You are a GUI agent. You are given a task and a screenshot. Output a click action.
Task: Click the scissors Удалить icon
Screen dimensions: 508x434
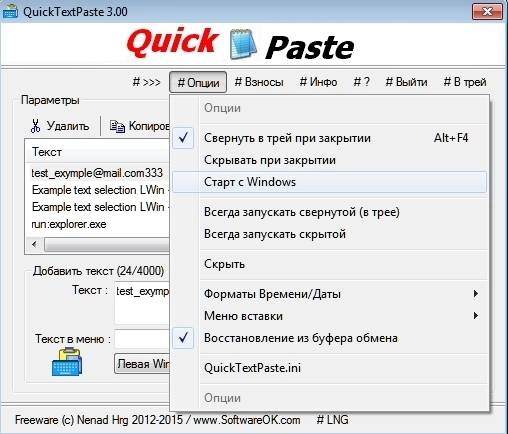point(35,126)
